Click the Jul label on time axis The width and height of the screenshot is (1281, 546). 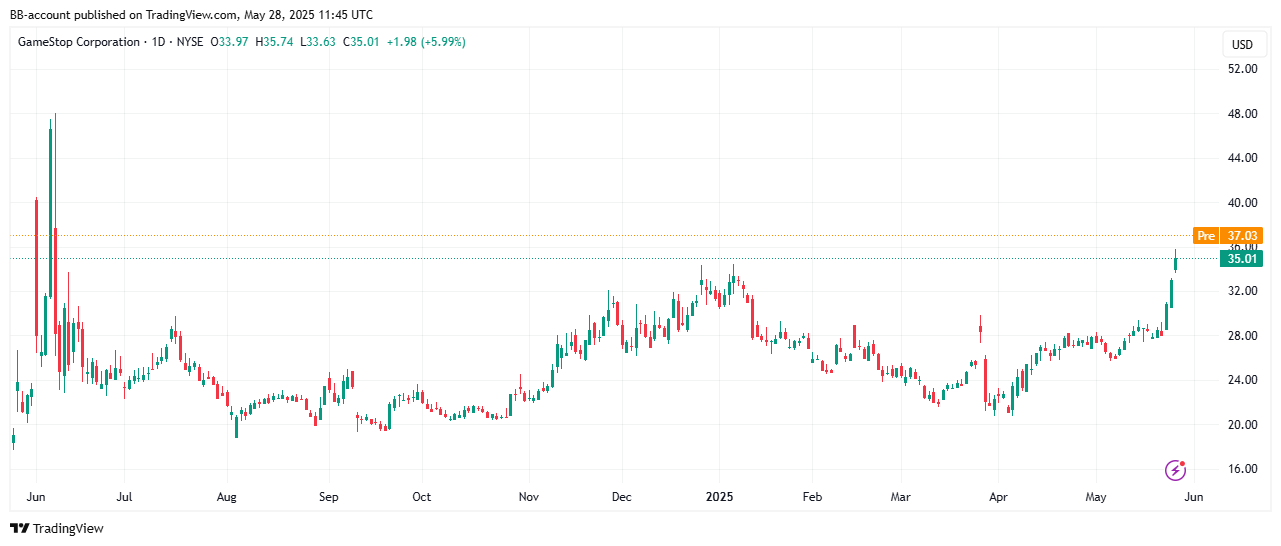click(x=125, y=496)
